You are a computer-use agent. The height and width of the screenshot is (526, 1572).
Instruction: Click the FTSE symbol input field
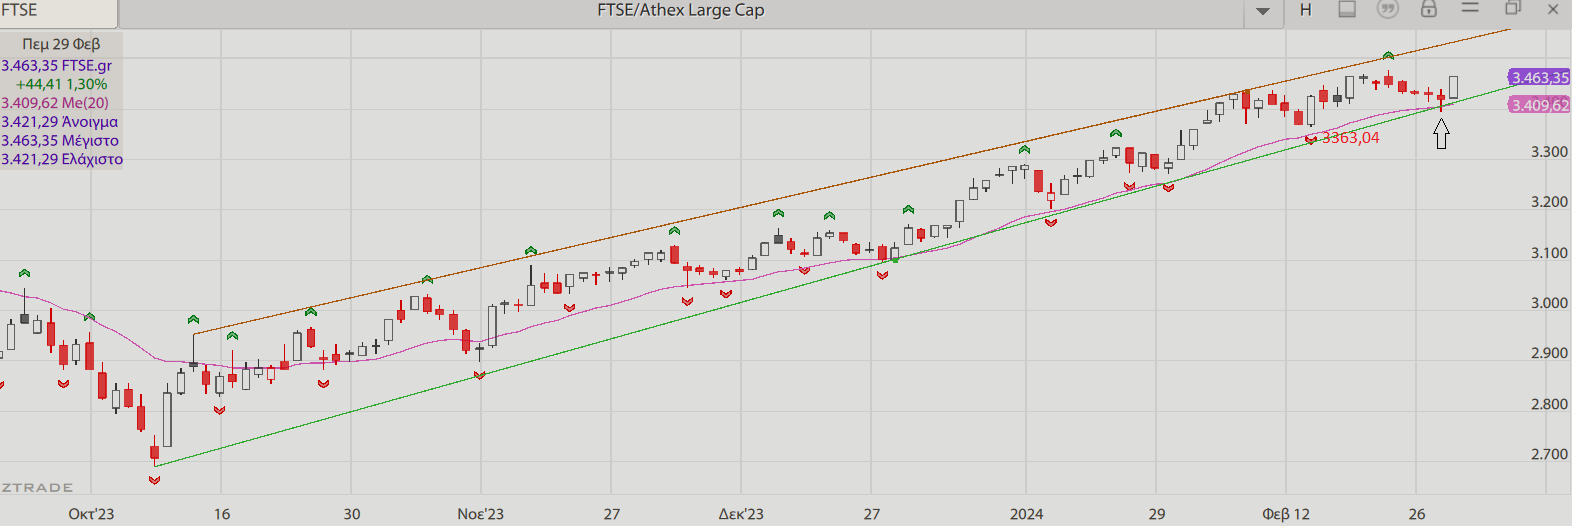tap(58, 12)
